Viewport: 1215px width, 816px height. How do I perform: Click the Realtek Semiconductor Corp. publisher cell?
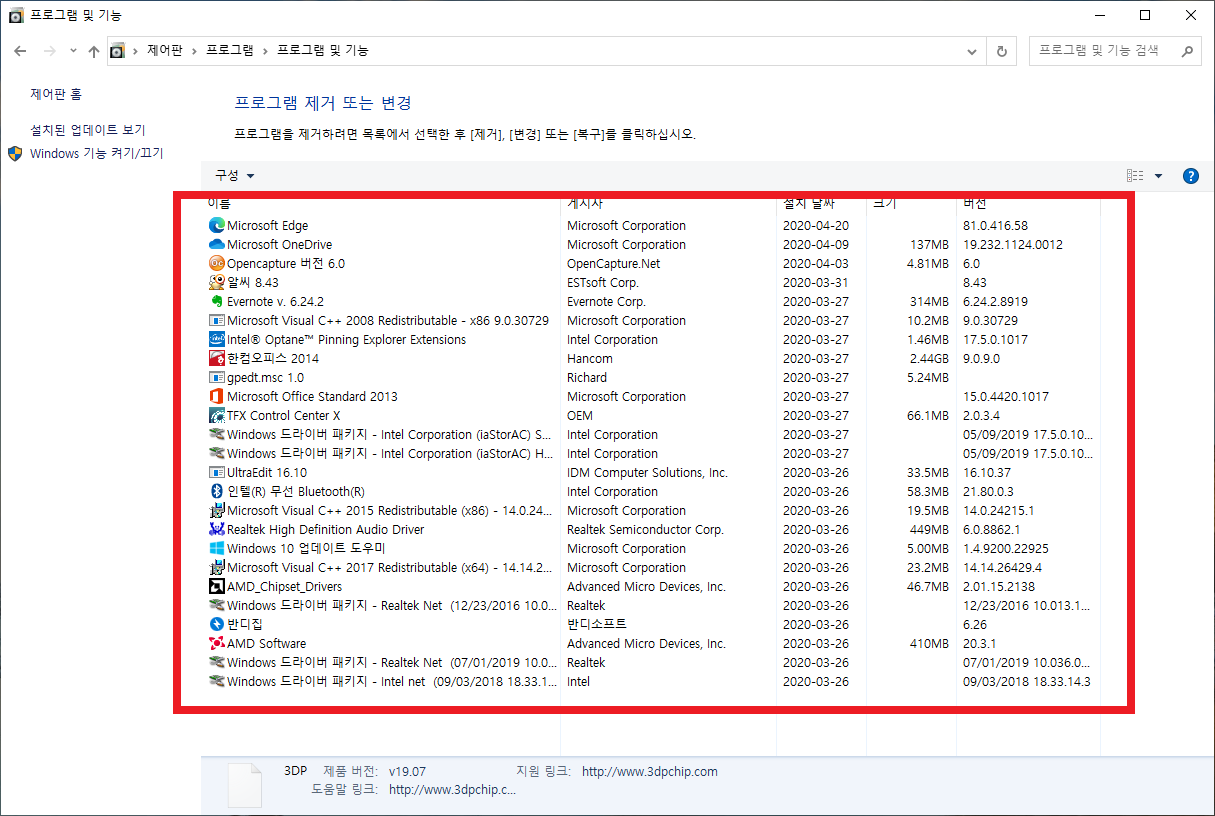pos(645,530)
